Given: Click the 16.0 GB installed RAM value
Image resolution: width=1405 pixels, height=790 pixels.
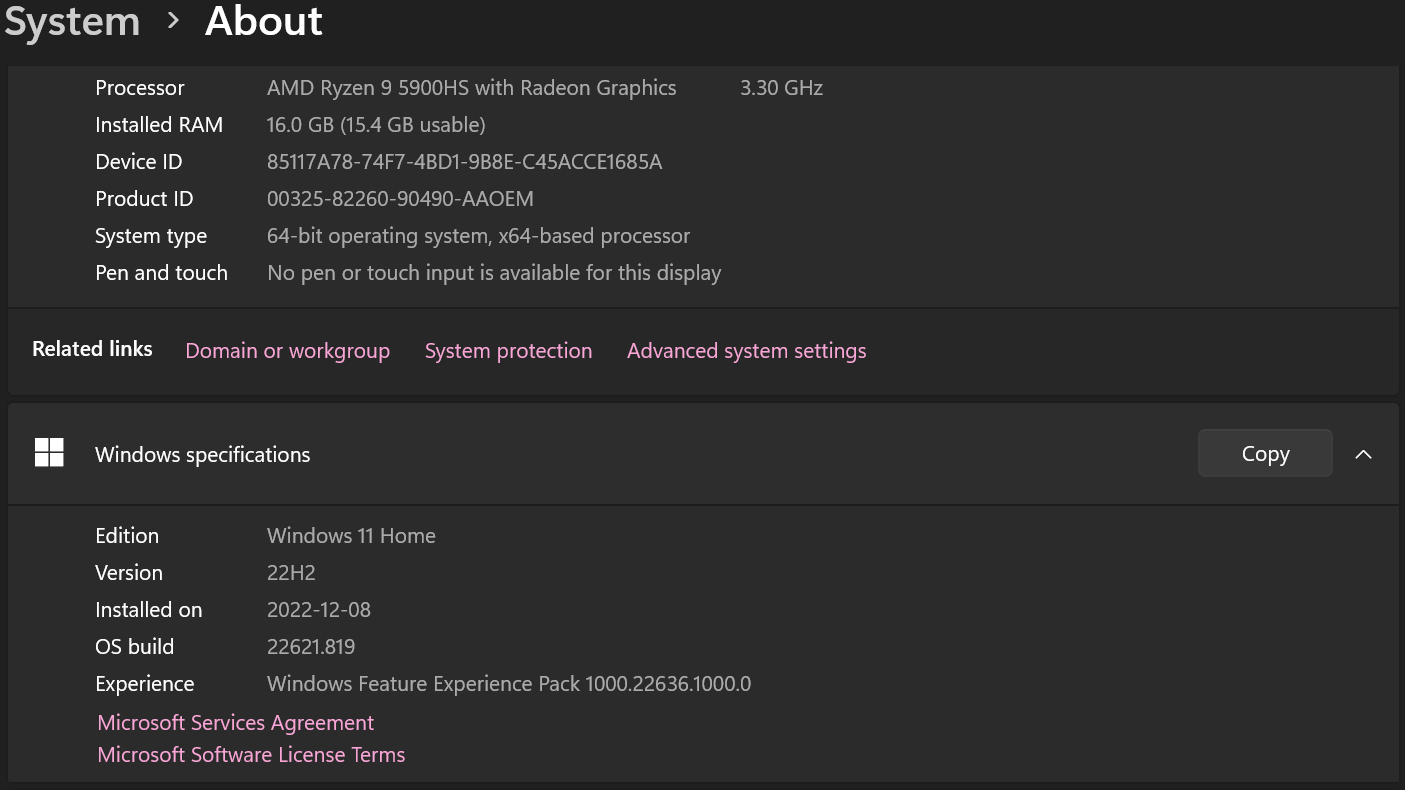Looking at the screenshot, I should [376, 125].
